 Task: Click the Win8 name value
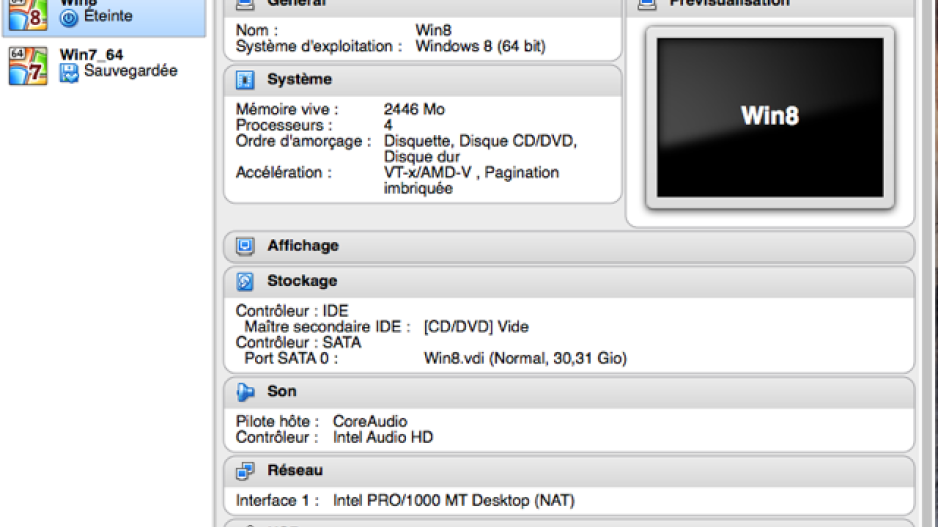(x=434, y=31)
